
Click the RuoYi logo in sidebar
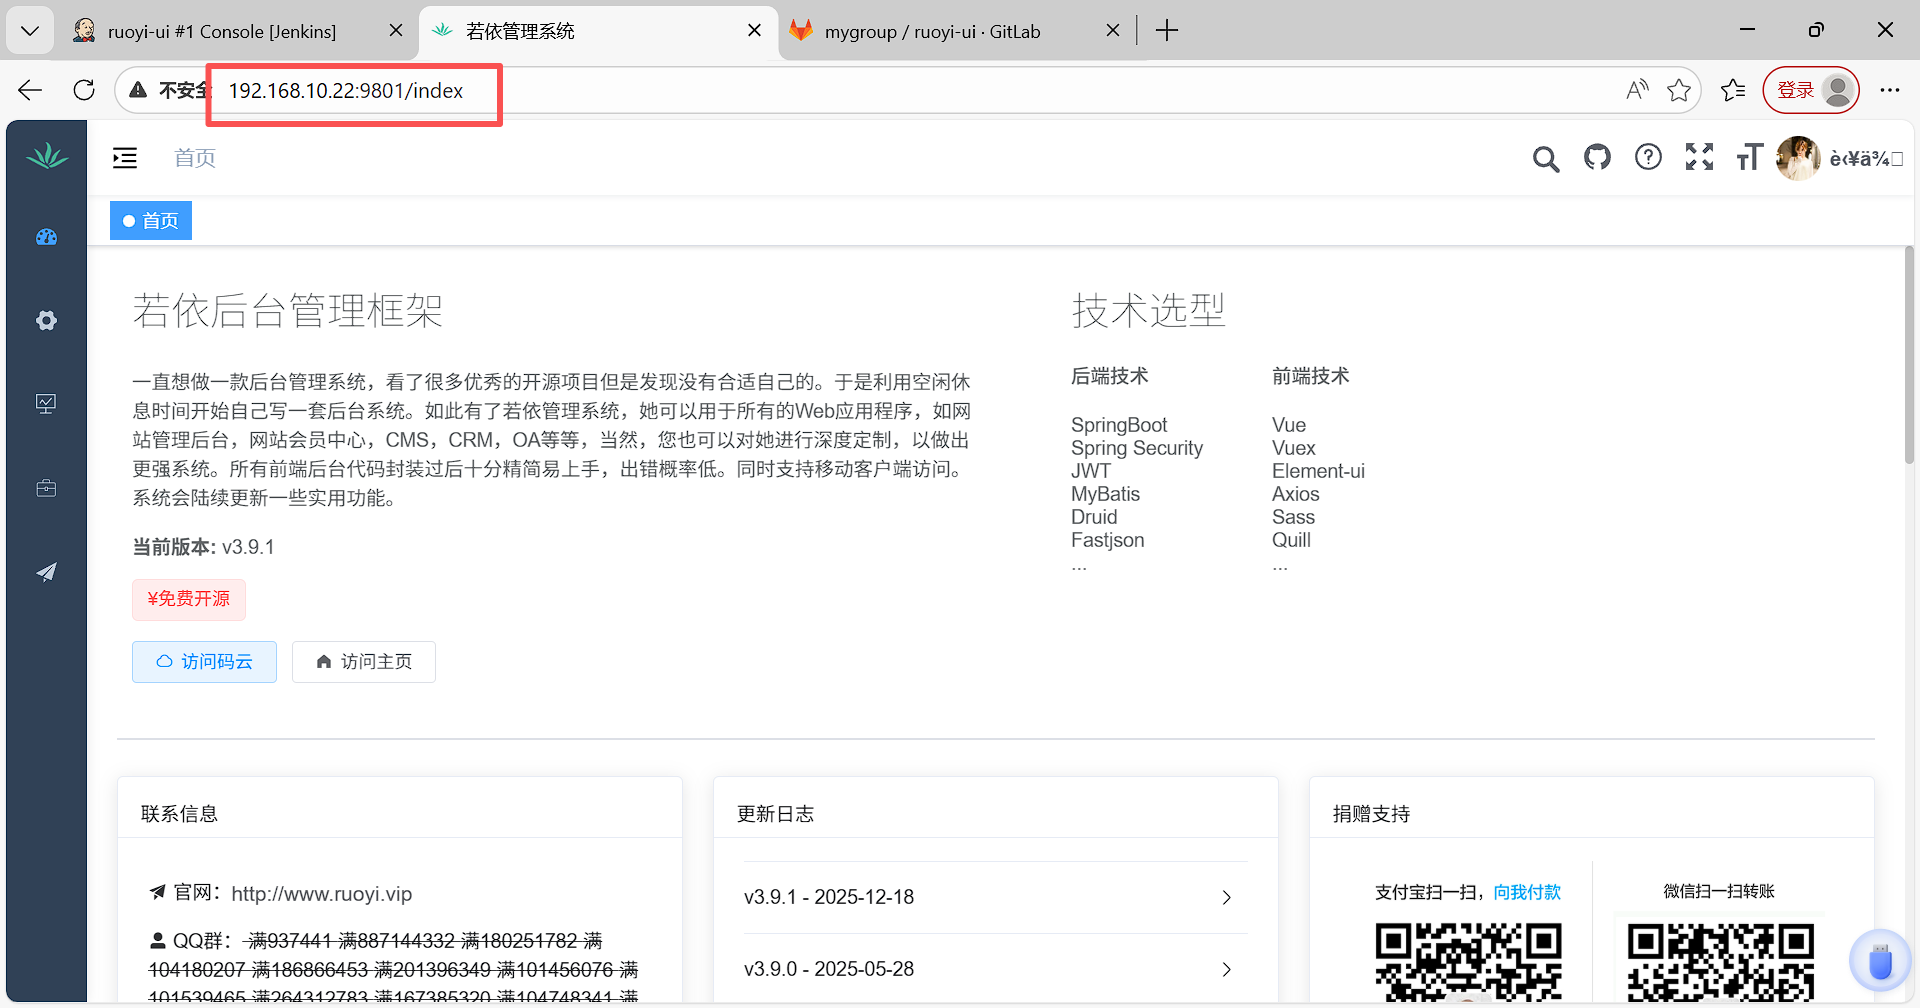(47, 156)
